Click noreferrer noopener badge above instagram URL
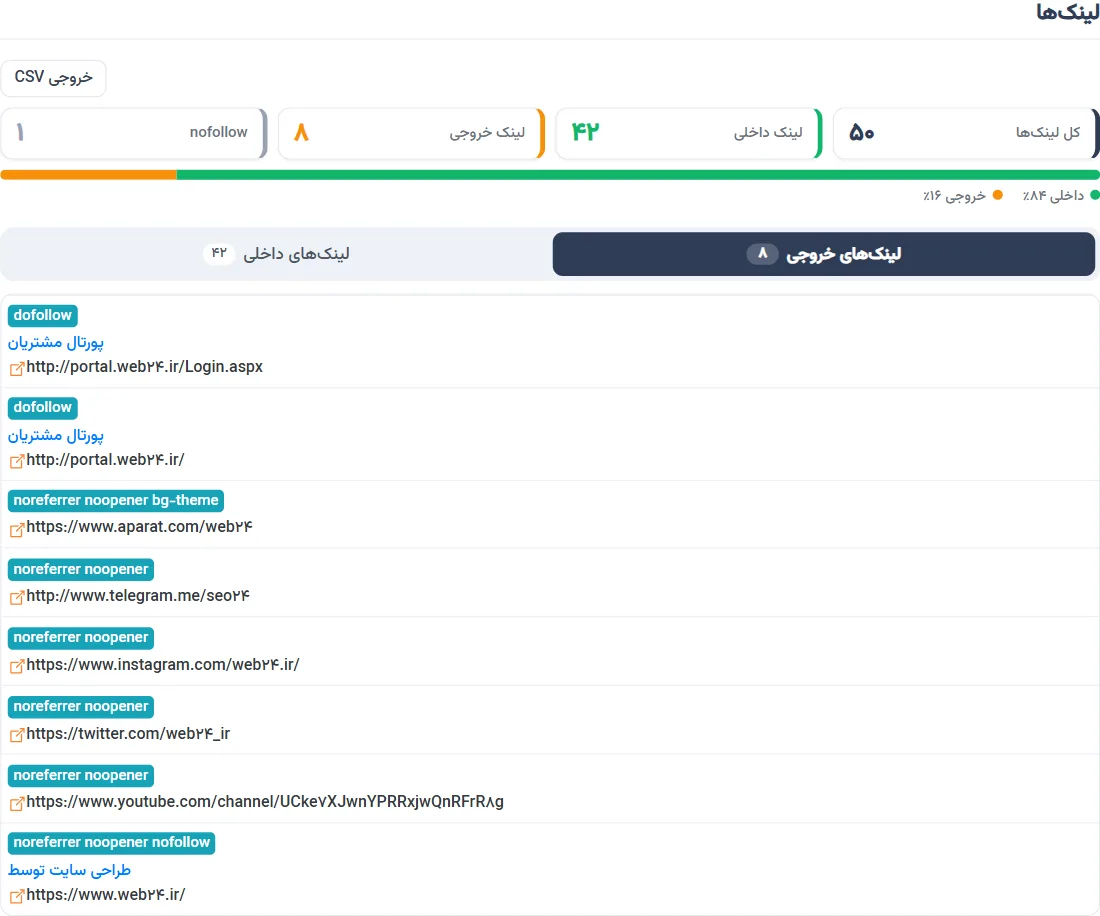Viewport: 1100px width, 916px height. pyautogui.click(x=81, y=638)
